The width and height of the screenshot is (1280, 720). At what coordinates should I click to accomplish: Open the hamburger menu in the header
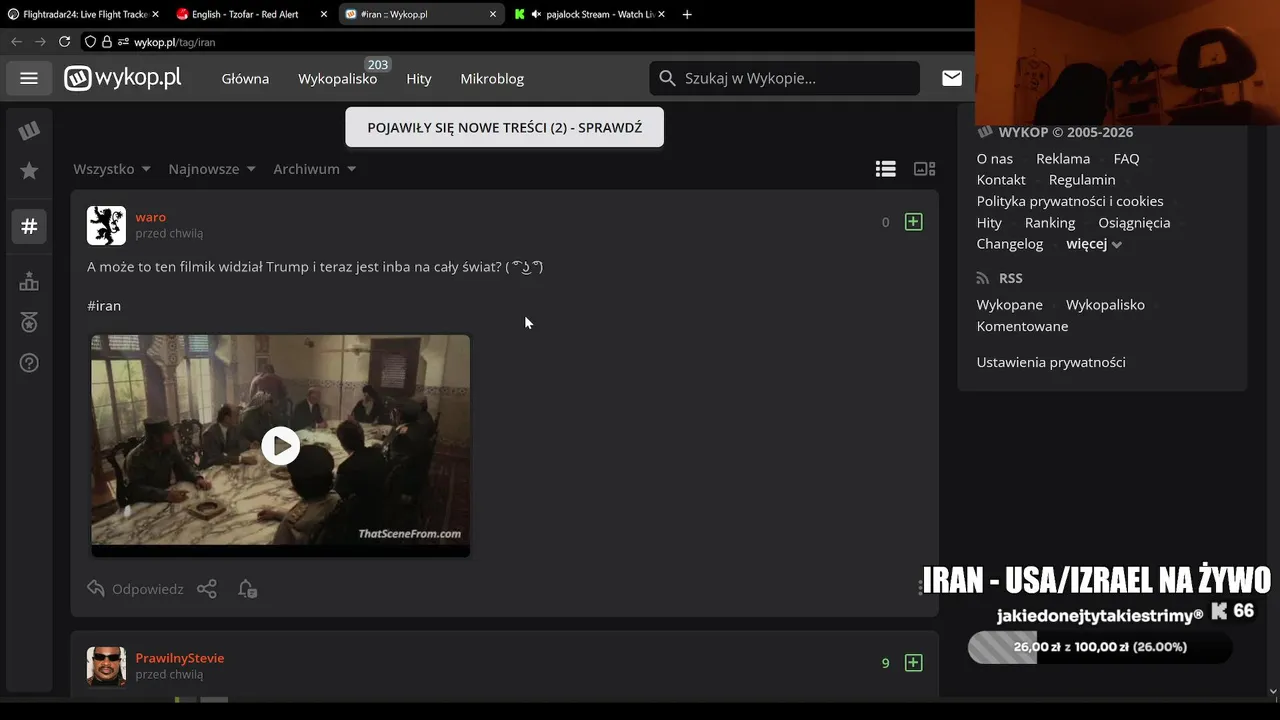[29, 78]
